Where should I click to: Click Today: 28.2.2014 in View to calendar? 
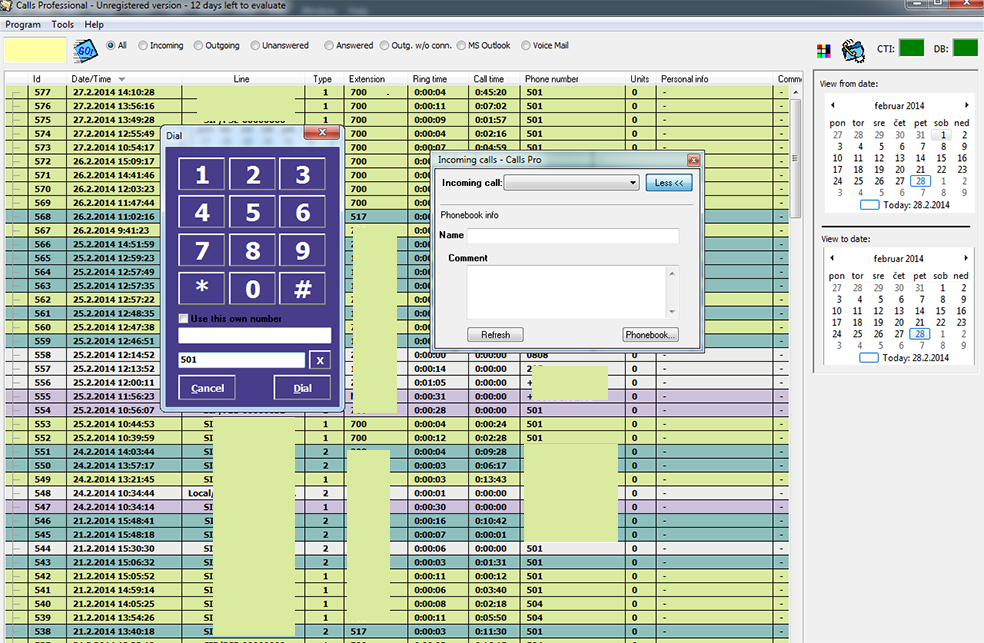916,358
